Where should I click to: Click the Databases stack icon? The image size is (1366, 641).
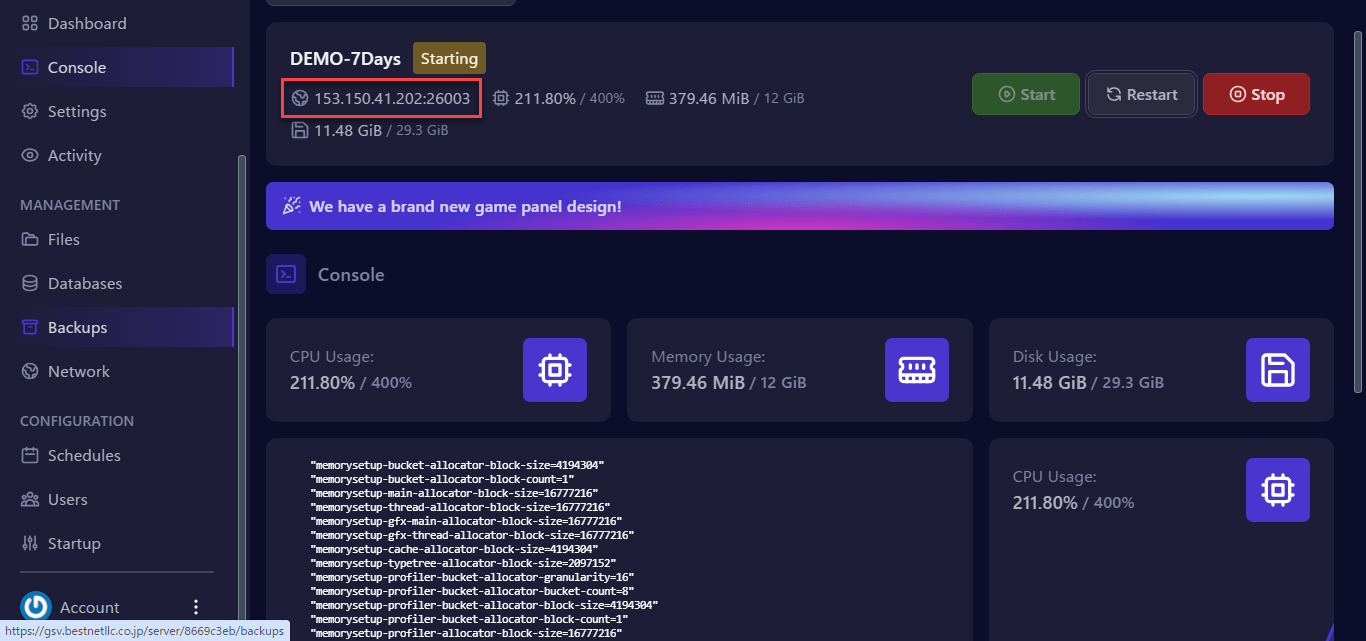pos(30,283)
